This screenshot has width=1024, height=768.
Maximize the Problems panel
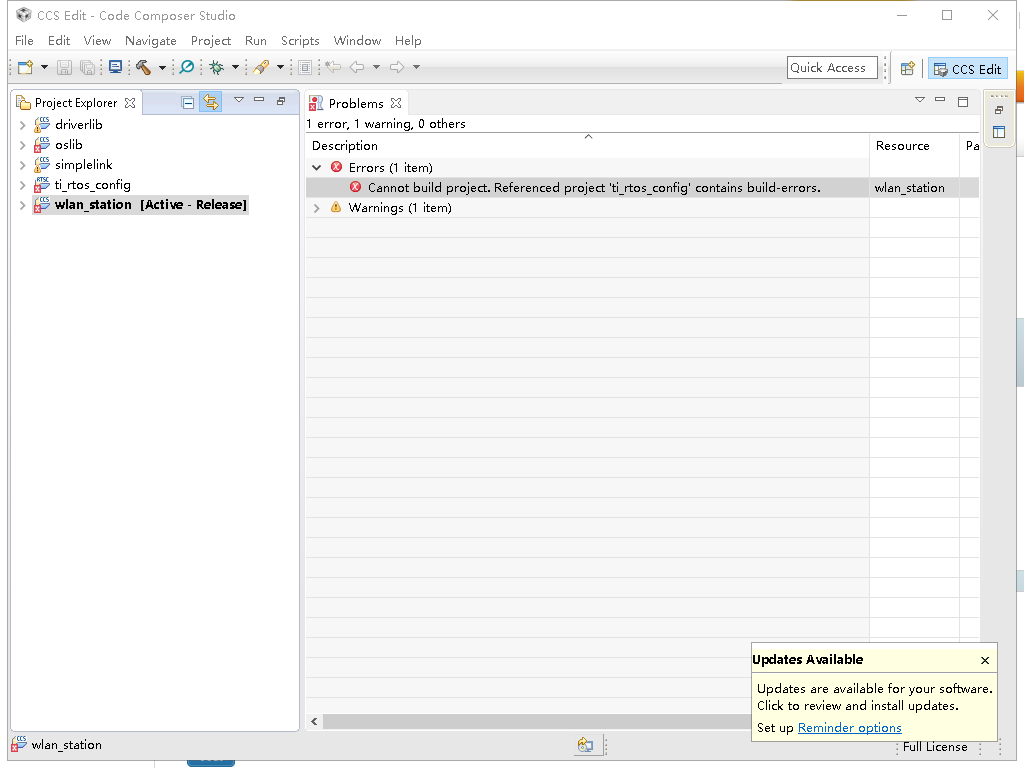[963, 101]
